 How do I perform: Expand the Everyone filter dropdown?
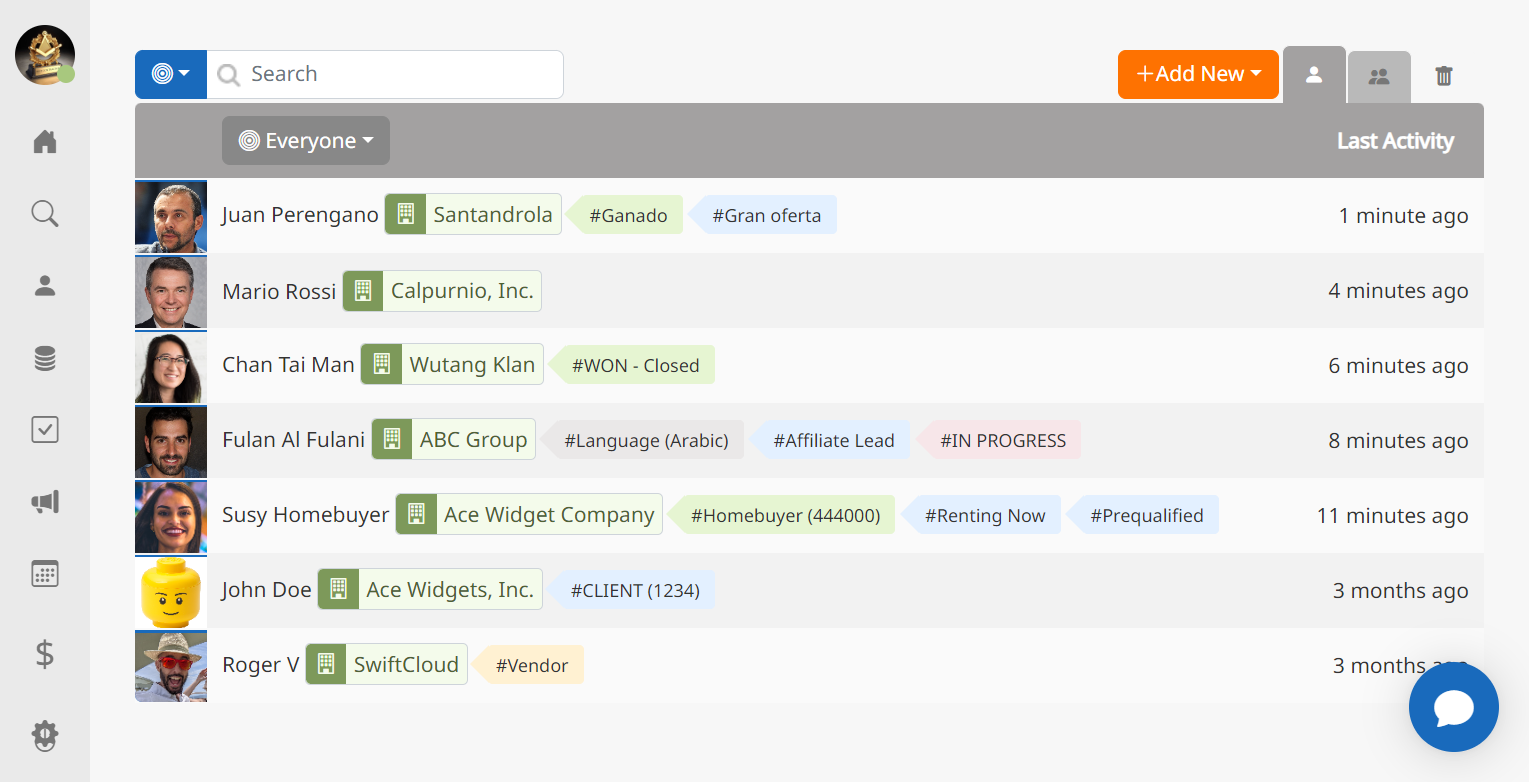point(305,140)
